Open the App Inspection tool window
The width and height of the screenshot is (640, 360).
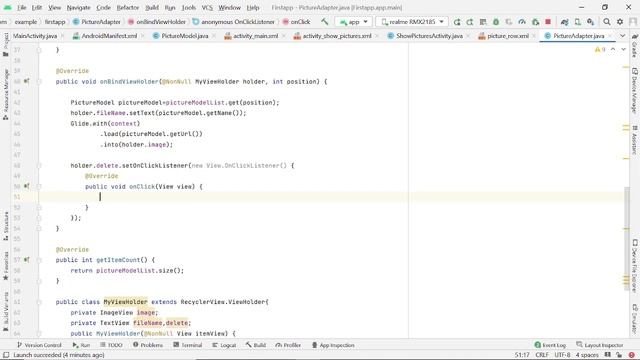pyautogui.click(x=333, y=345)
